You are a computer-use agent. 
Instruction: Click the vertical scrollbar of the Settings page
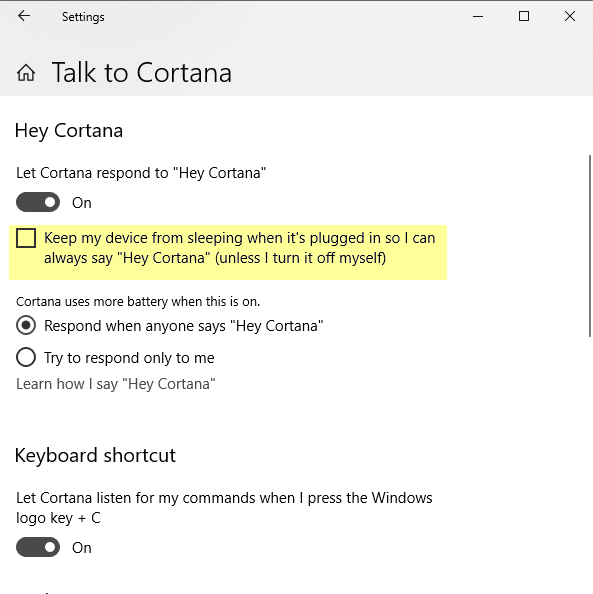pyautogui.click(x=590, y=245)
